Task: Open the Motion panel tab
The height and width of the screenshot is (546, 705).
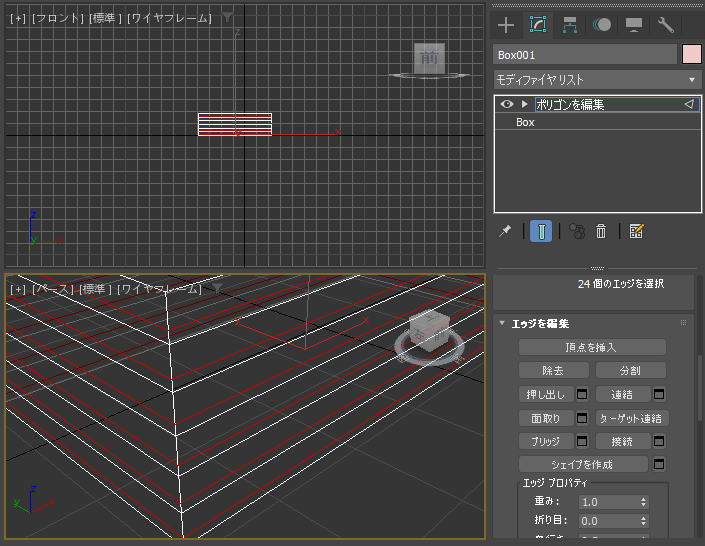Action: (602, 25)
